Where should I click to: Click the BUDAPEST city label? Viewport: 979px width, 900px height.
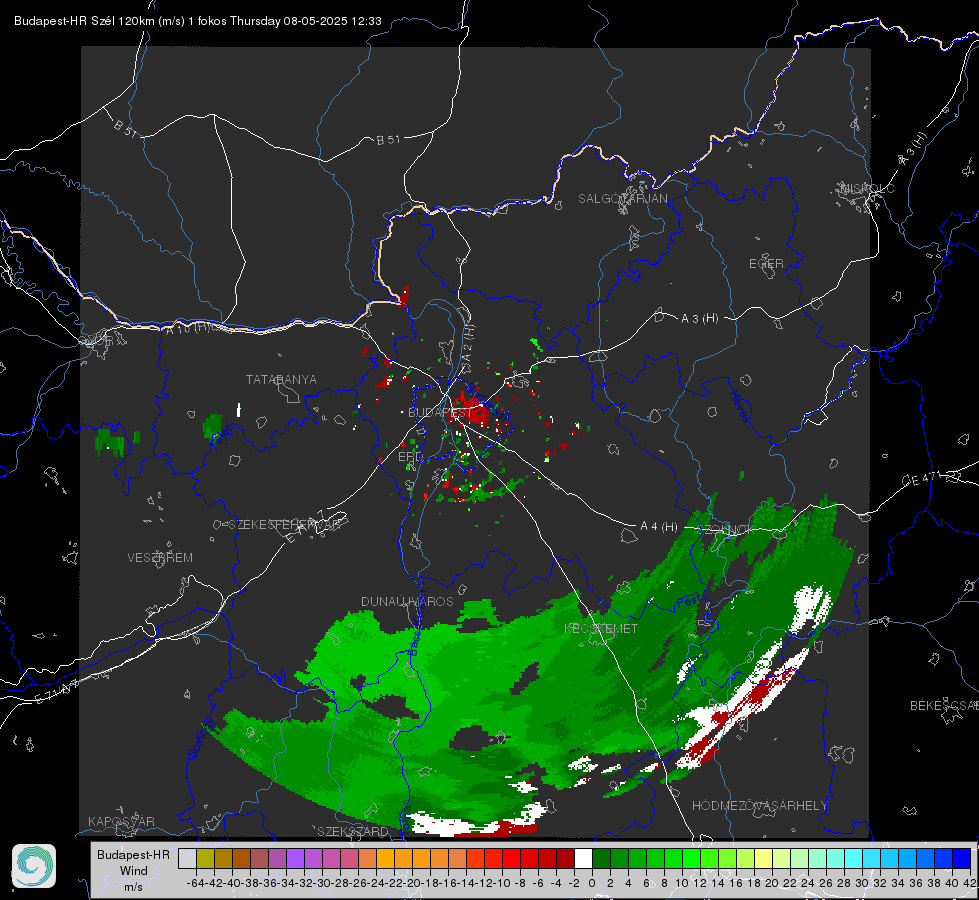[x=440, y=412]
